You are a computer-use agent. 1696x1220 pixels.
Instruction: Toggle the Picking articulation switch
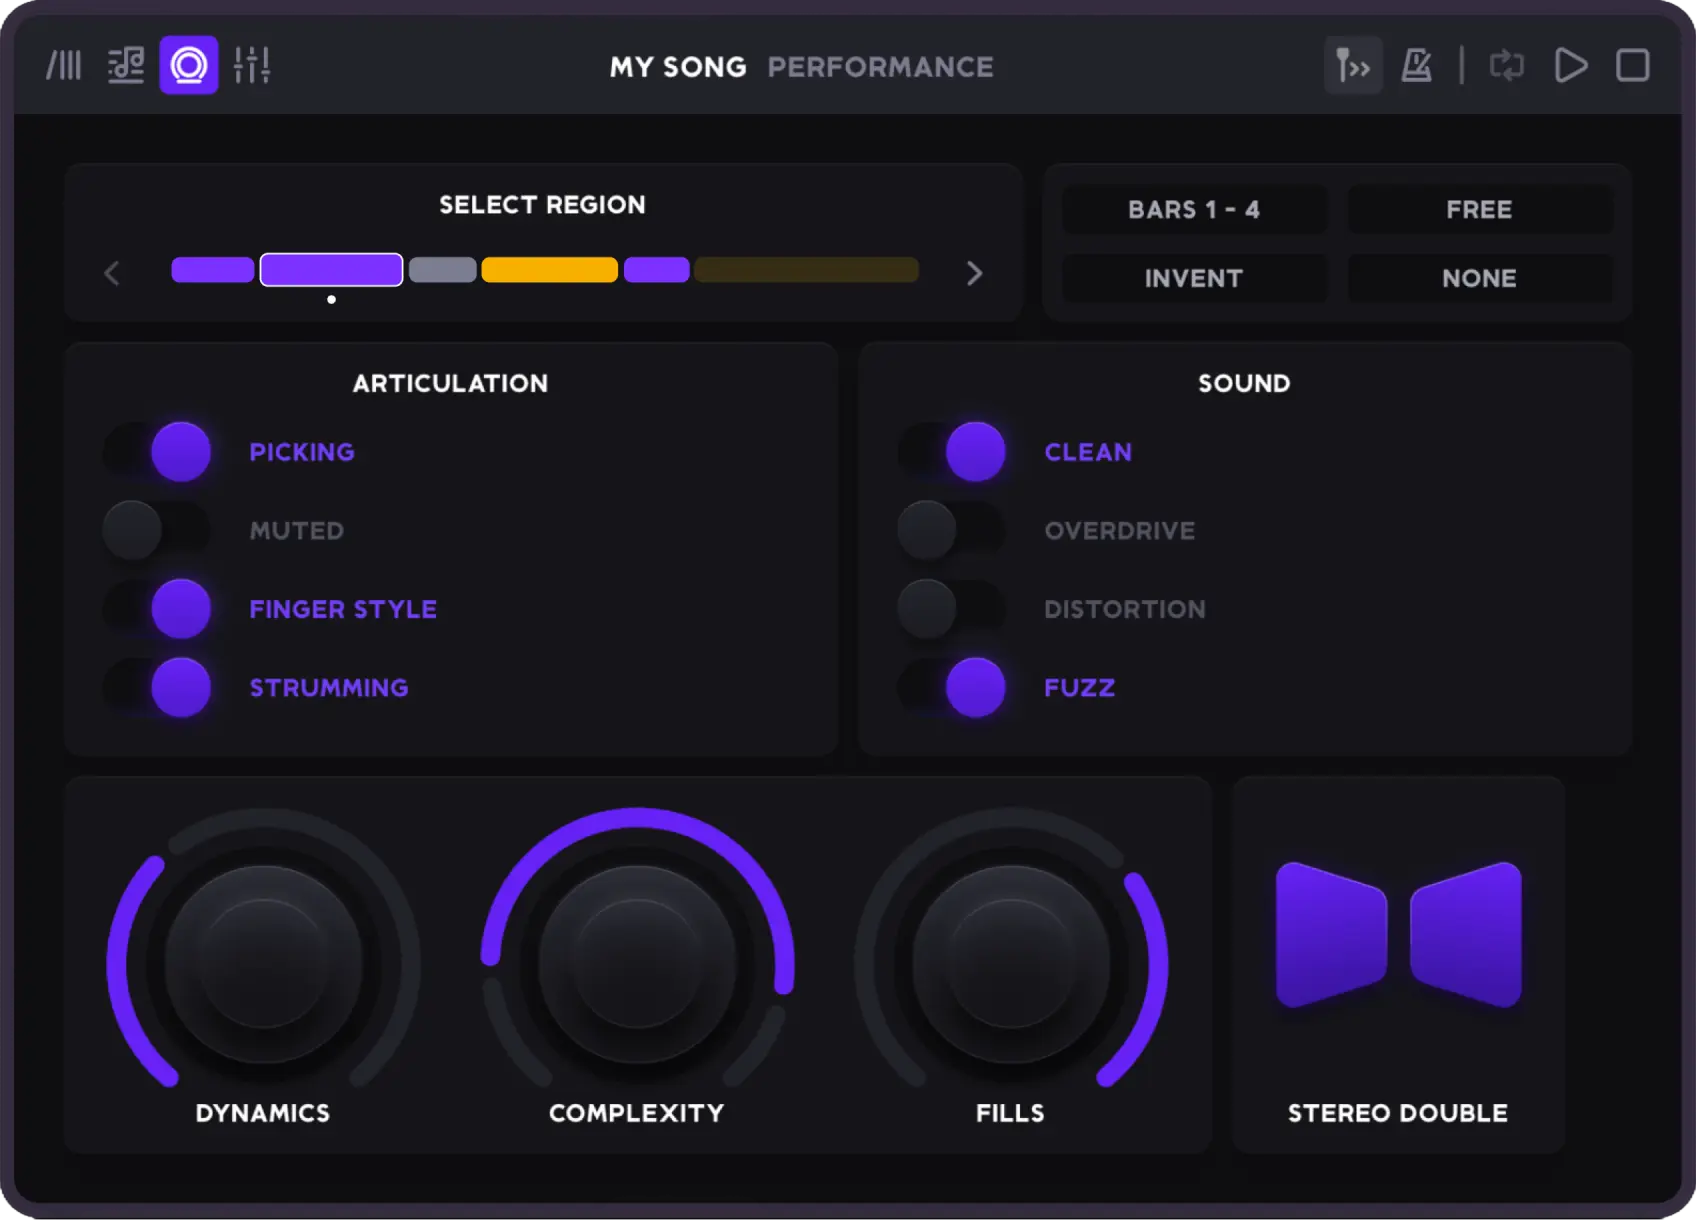(x=157, y=452)
